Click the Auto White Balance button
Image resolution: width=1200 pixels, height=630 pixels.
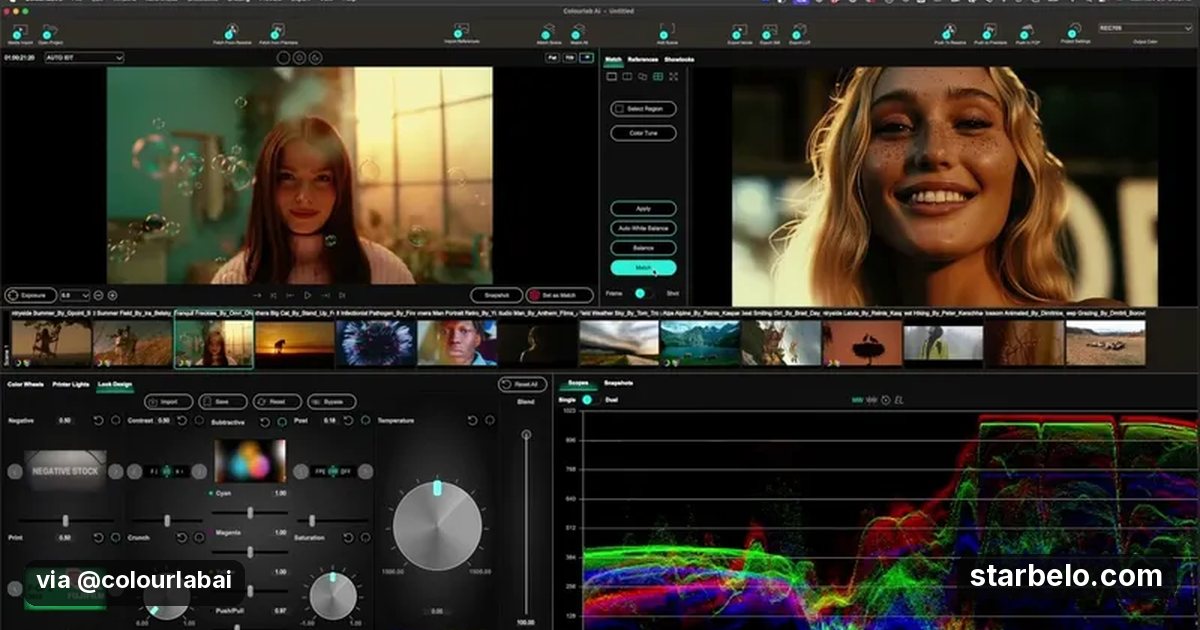(644, 228)
